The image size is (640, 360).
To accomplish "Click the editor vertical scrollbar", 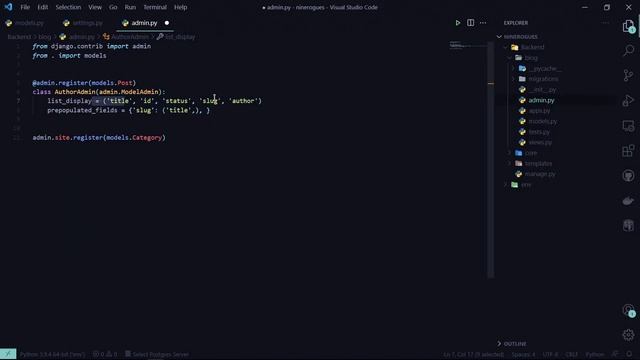I will (491, 159).
